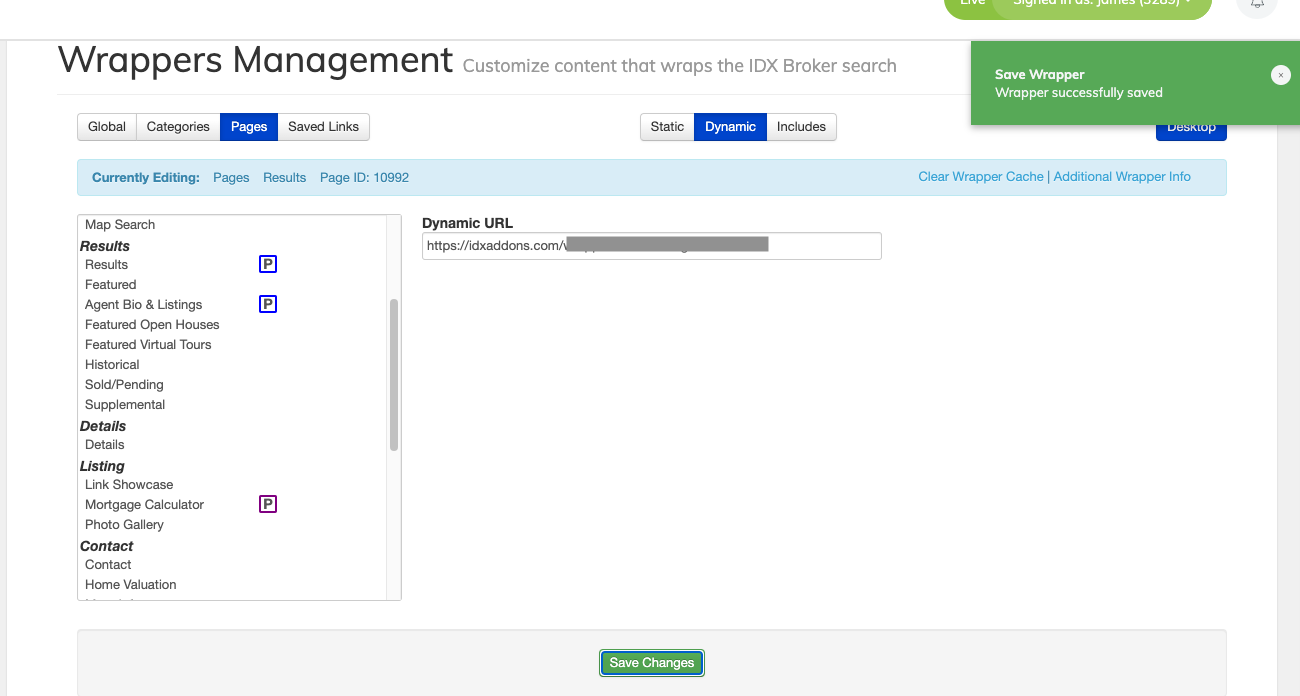The height and width of the screenshot is (696, 1300).
Task: Dismiss the Save Wrapper notification
Action: [x=1280, y=75]
